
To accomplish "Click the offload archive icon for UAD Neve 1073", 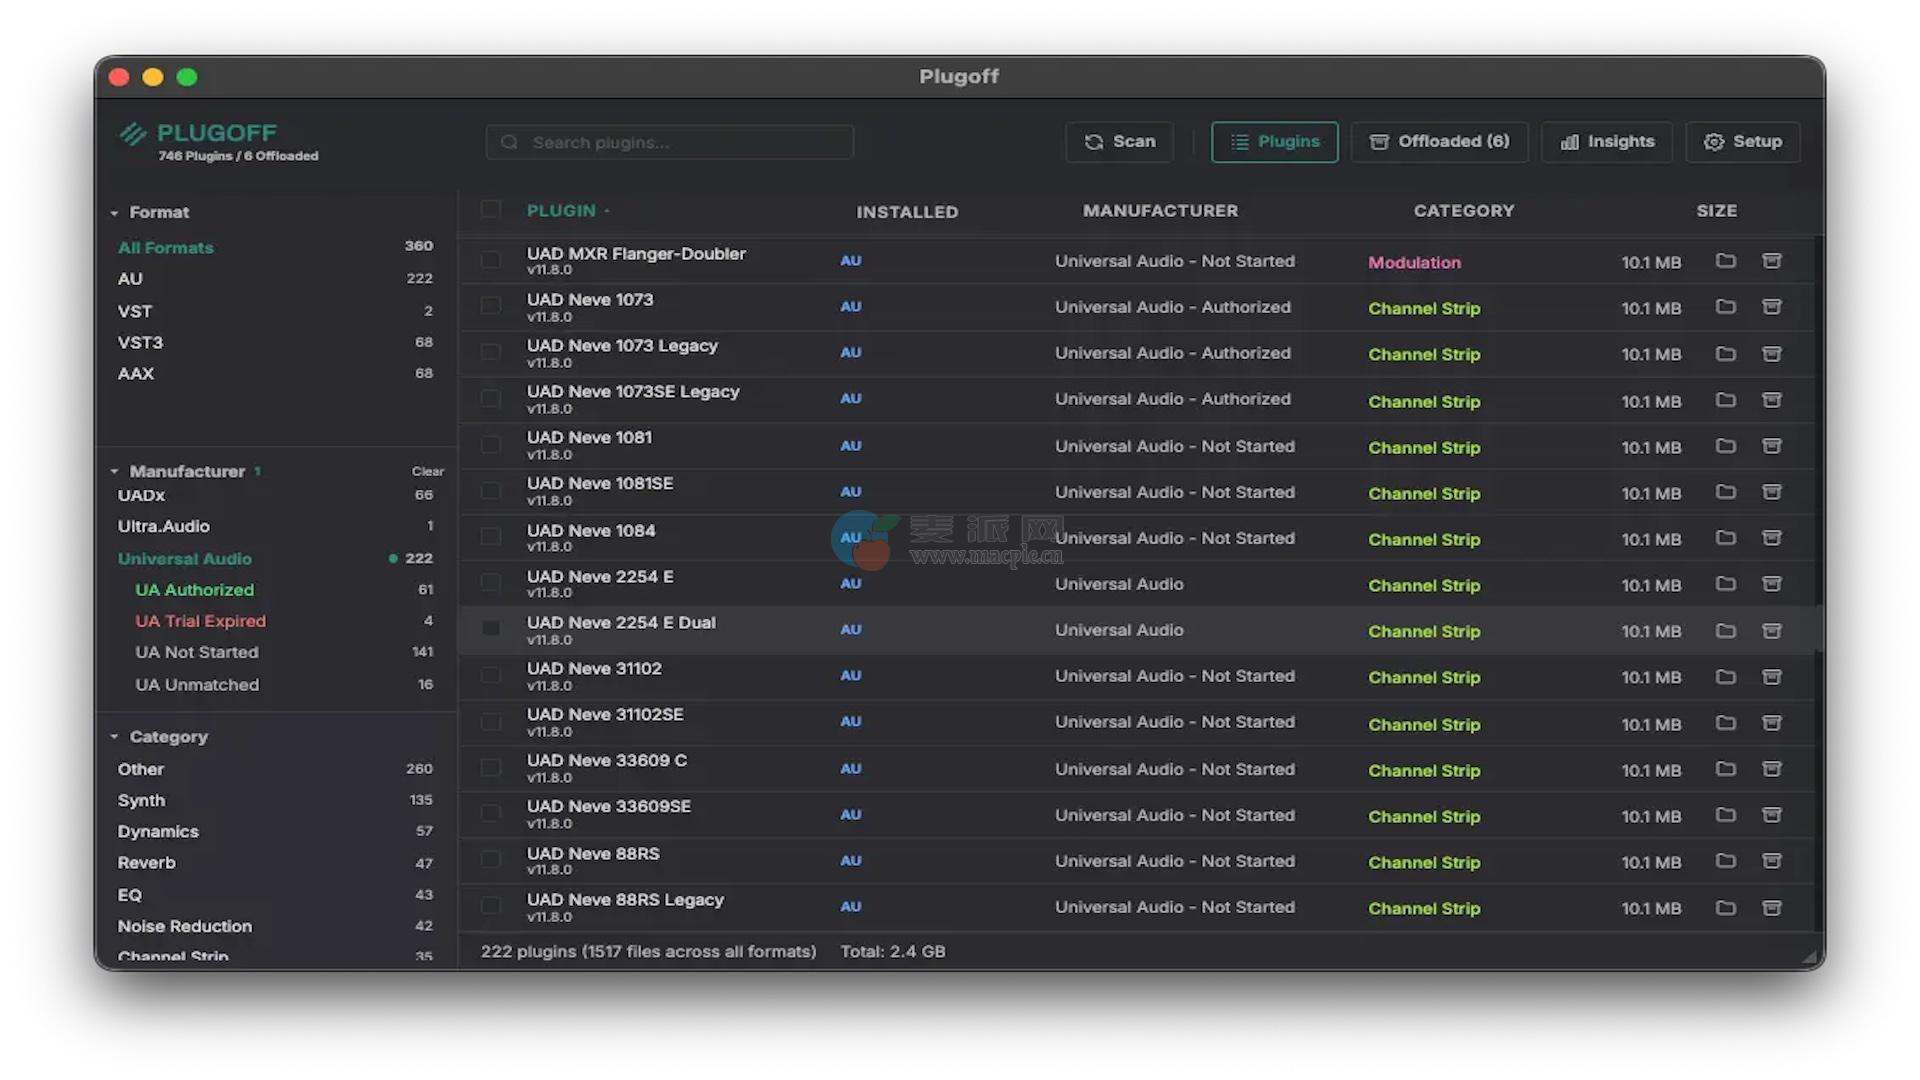I will [1771, 307].
